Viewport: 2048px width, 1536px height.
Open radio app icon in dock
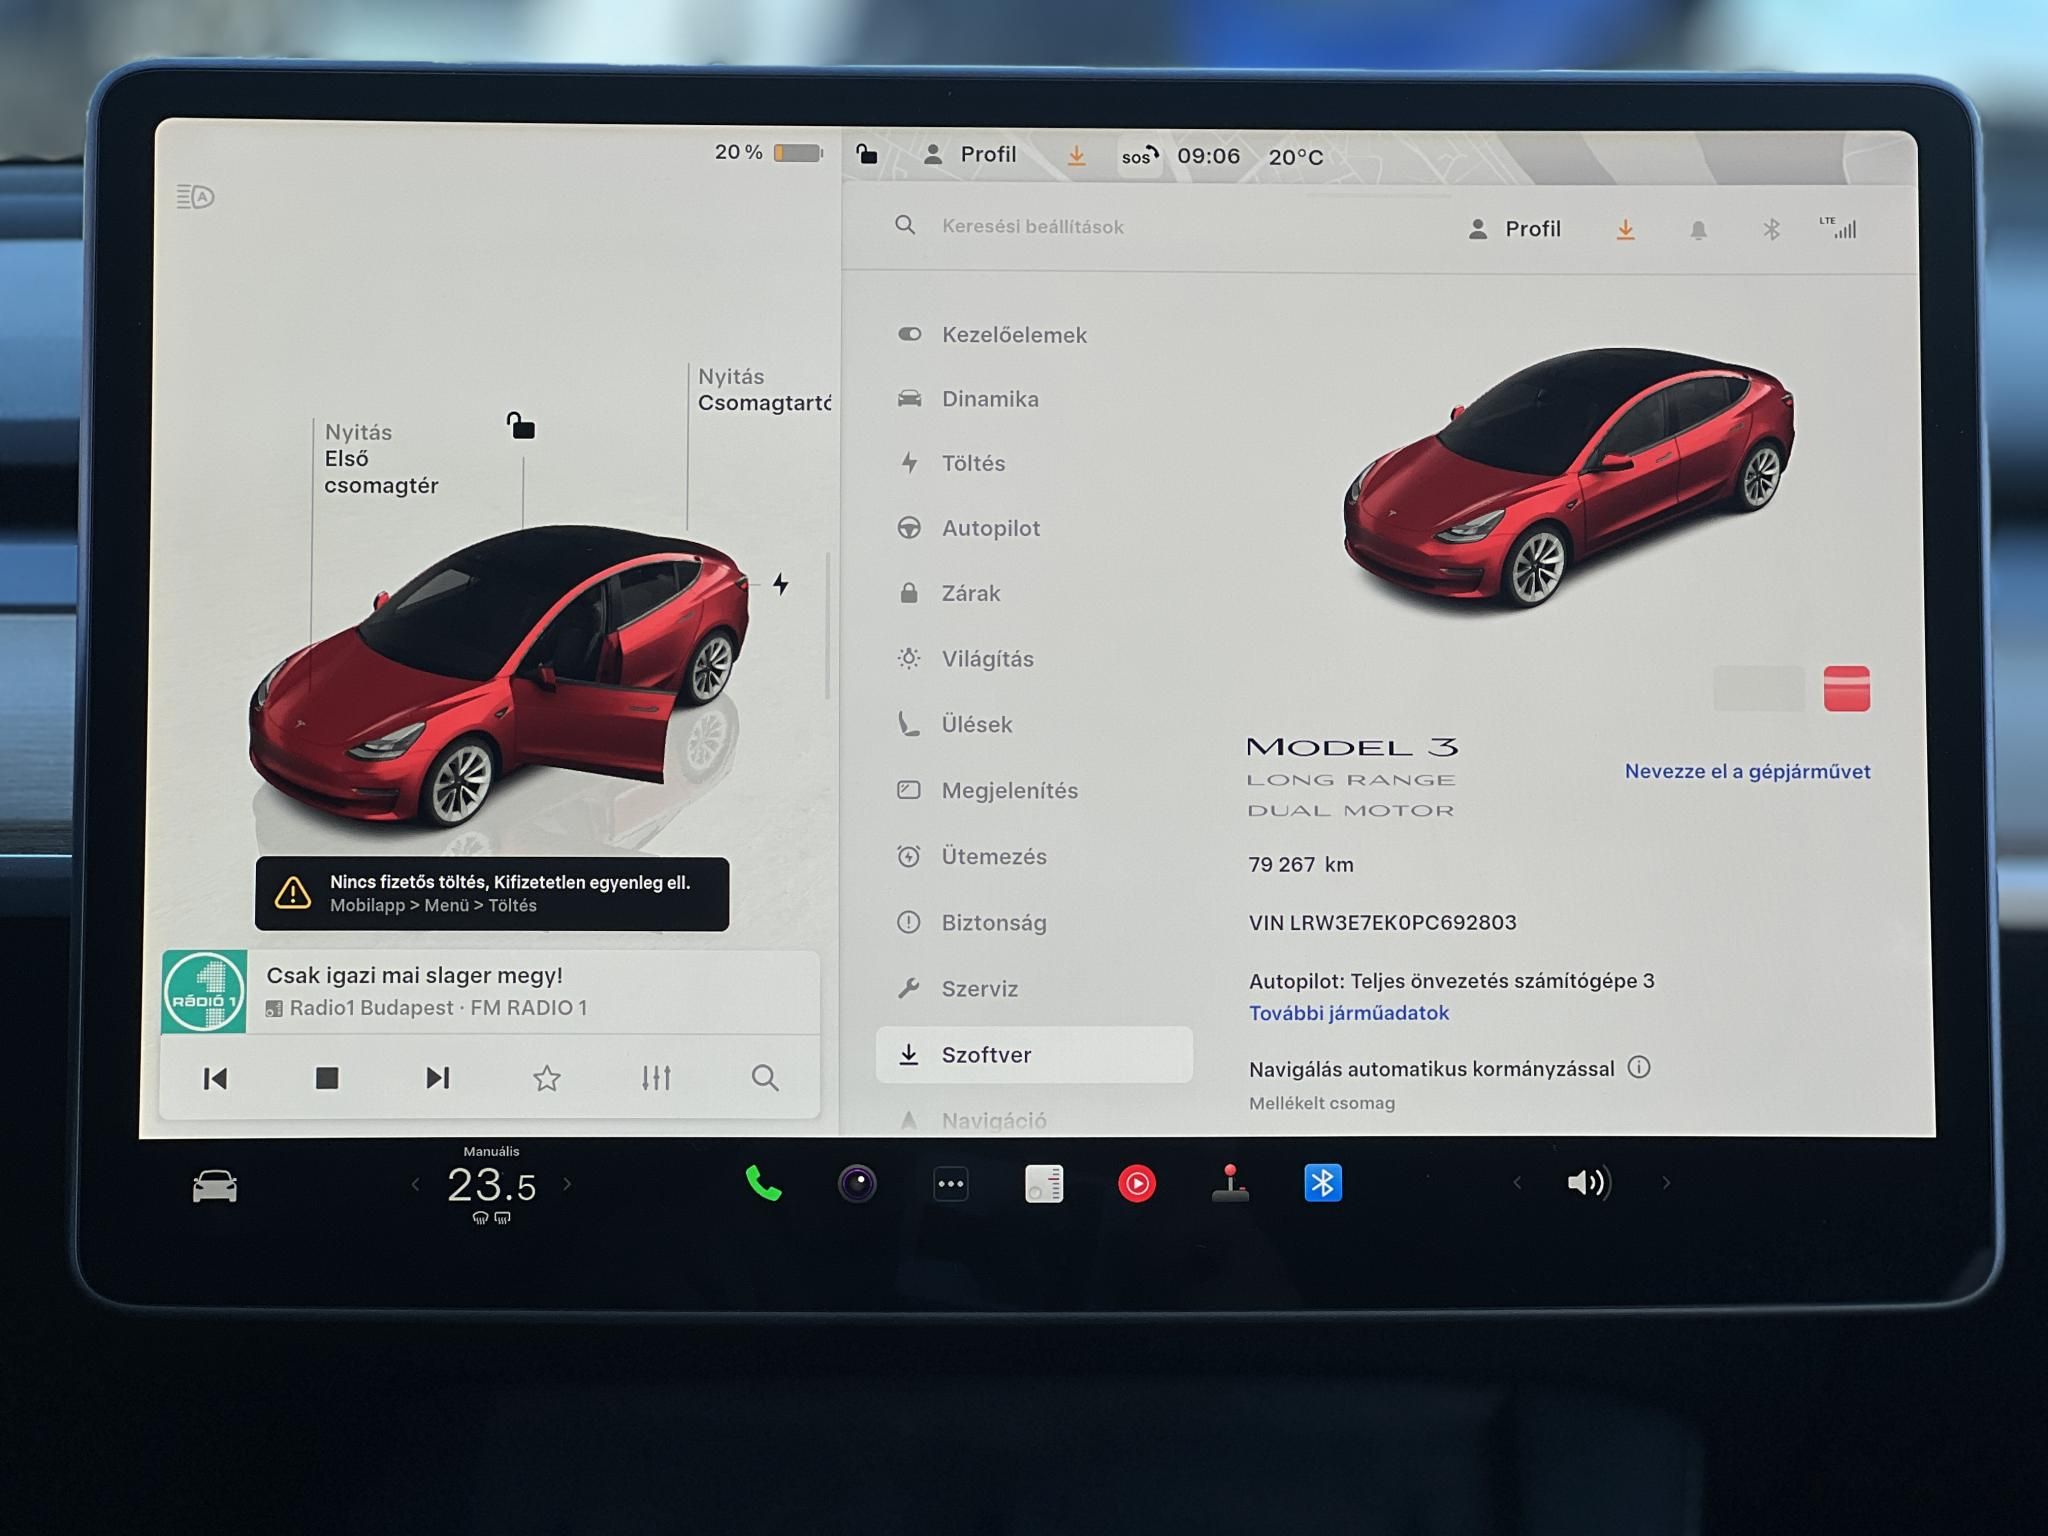pyautogui.click(x=1044, y=1184)
